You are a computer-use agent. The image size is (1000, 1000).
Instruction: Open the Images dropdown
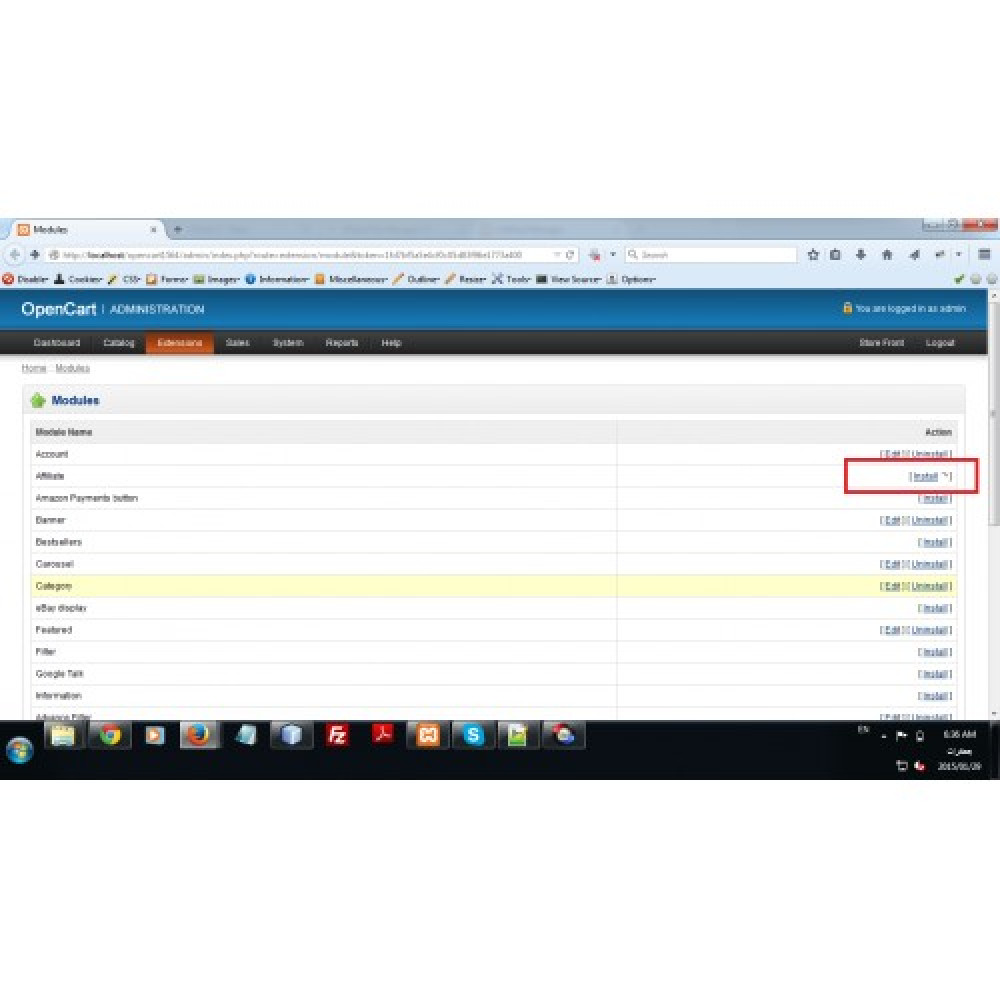[x=217, y=279]
